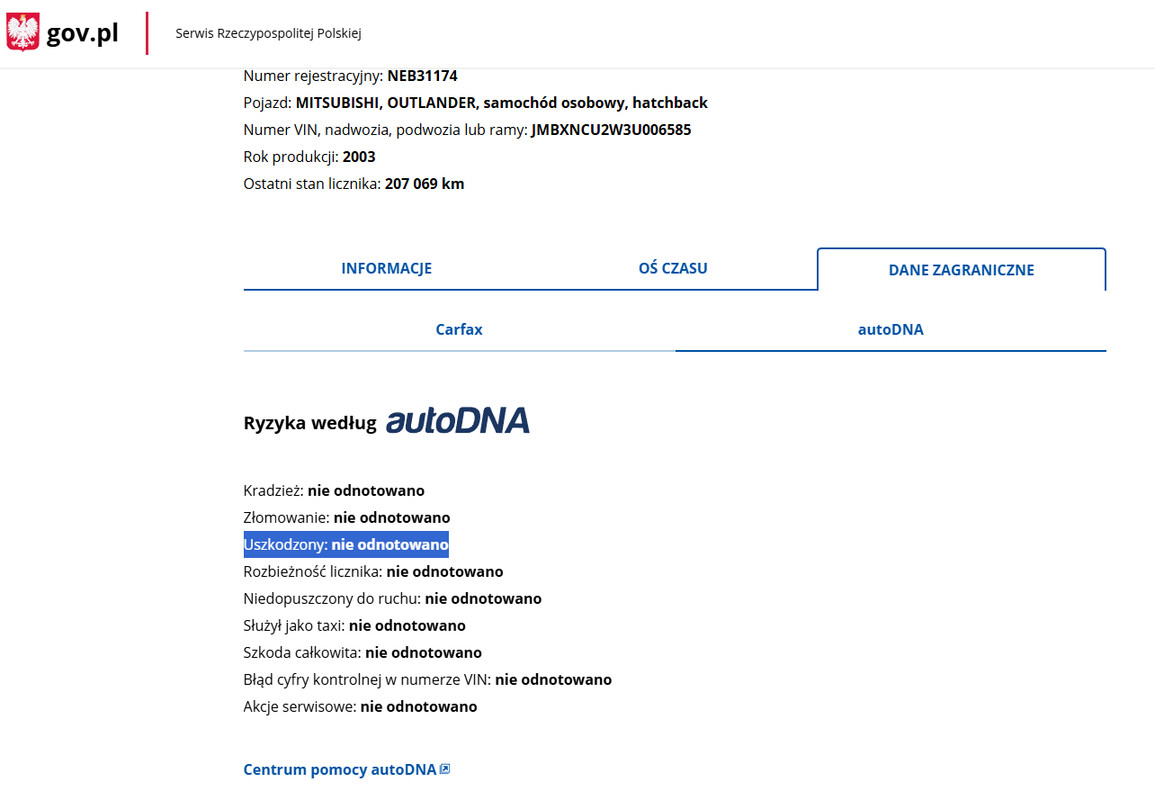Switch to the INFORMACJE tab
The image size is (1155, 800).
tap(386, 268)
